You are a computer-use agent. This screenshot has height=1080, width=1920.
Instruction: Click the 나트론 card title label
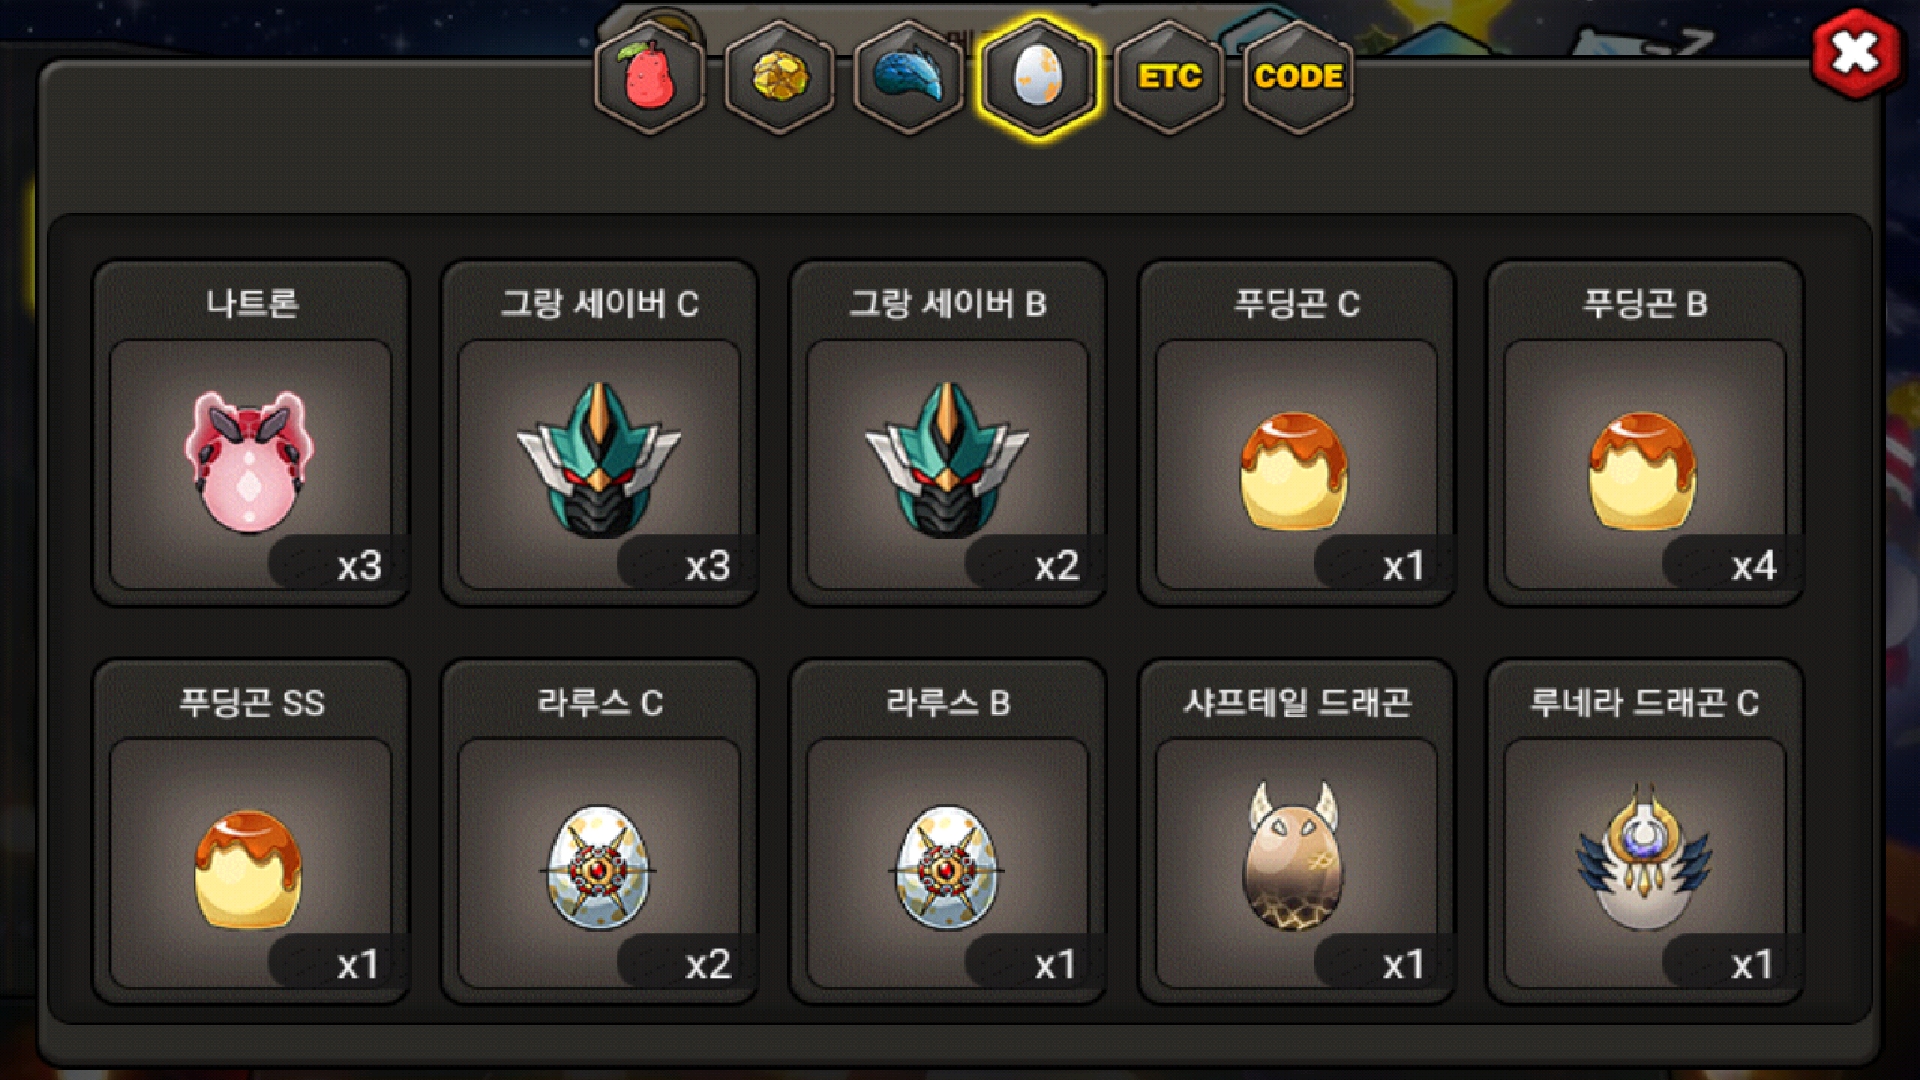point(252,303)
